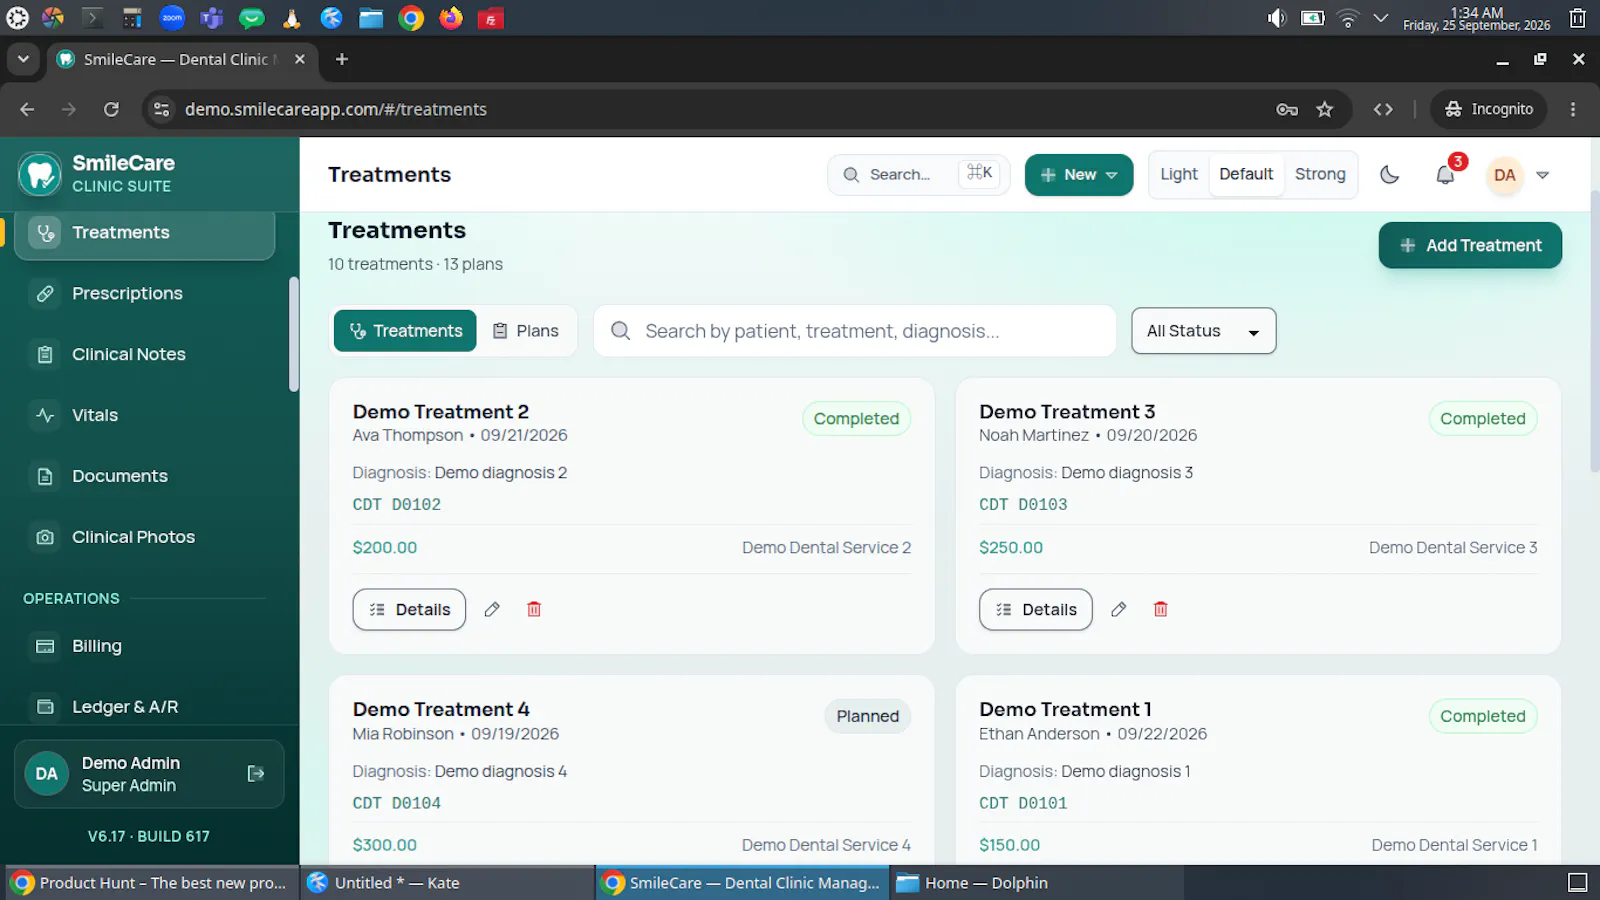Image resolution: width=1600 pixels, height=900 pixels.
Task: Open Details for Demo Treatment 3
Action: pos(1036,609)
